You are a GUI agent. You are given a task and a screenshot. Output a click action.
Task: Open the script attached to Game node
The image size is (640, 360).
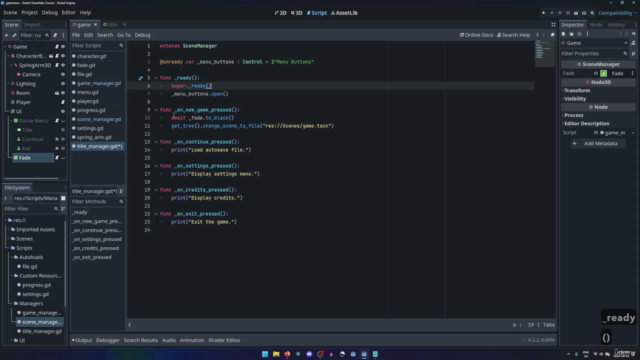tap(57, 47)
